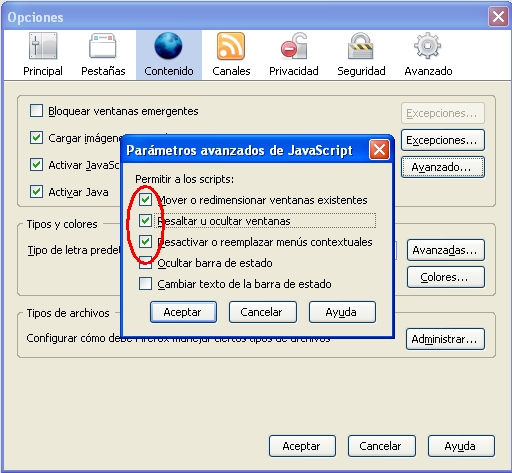Toggle Resaltar u ocultar ventanas checkbox
Viewport: 512px width, 473px height.
145,221
